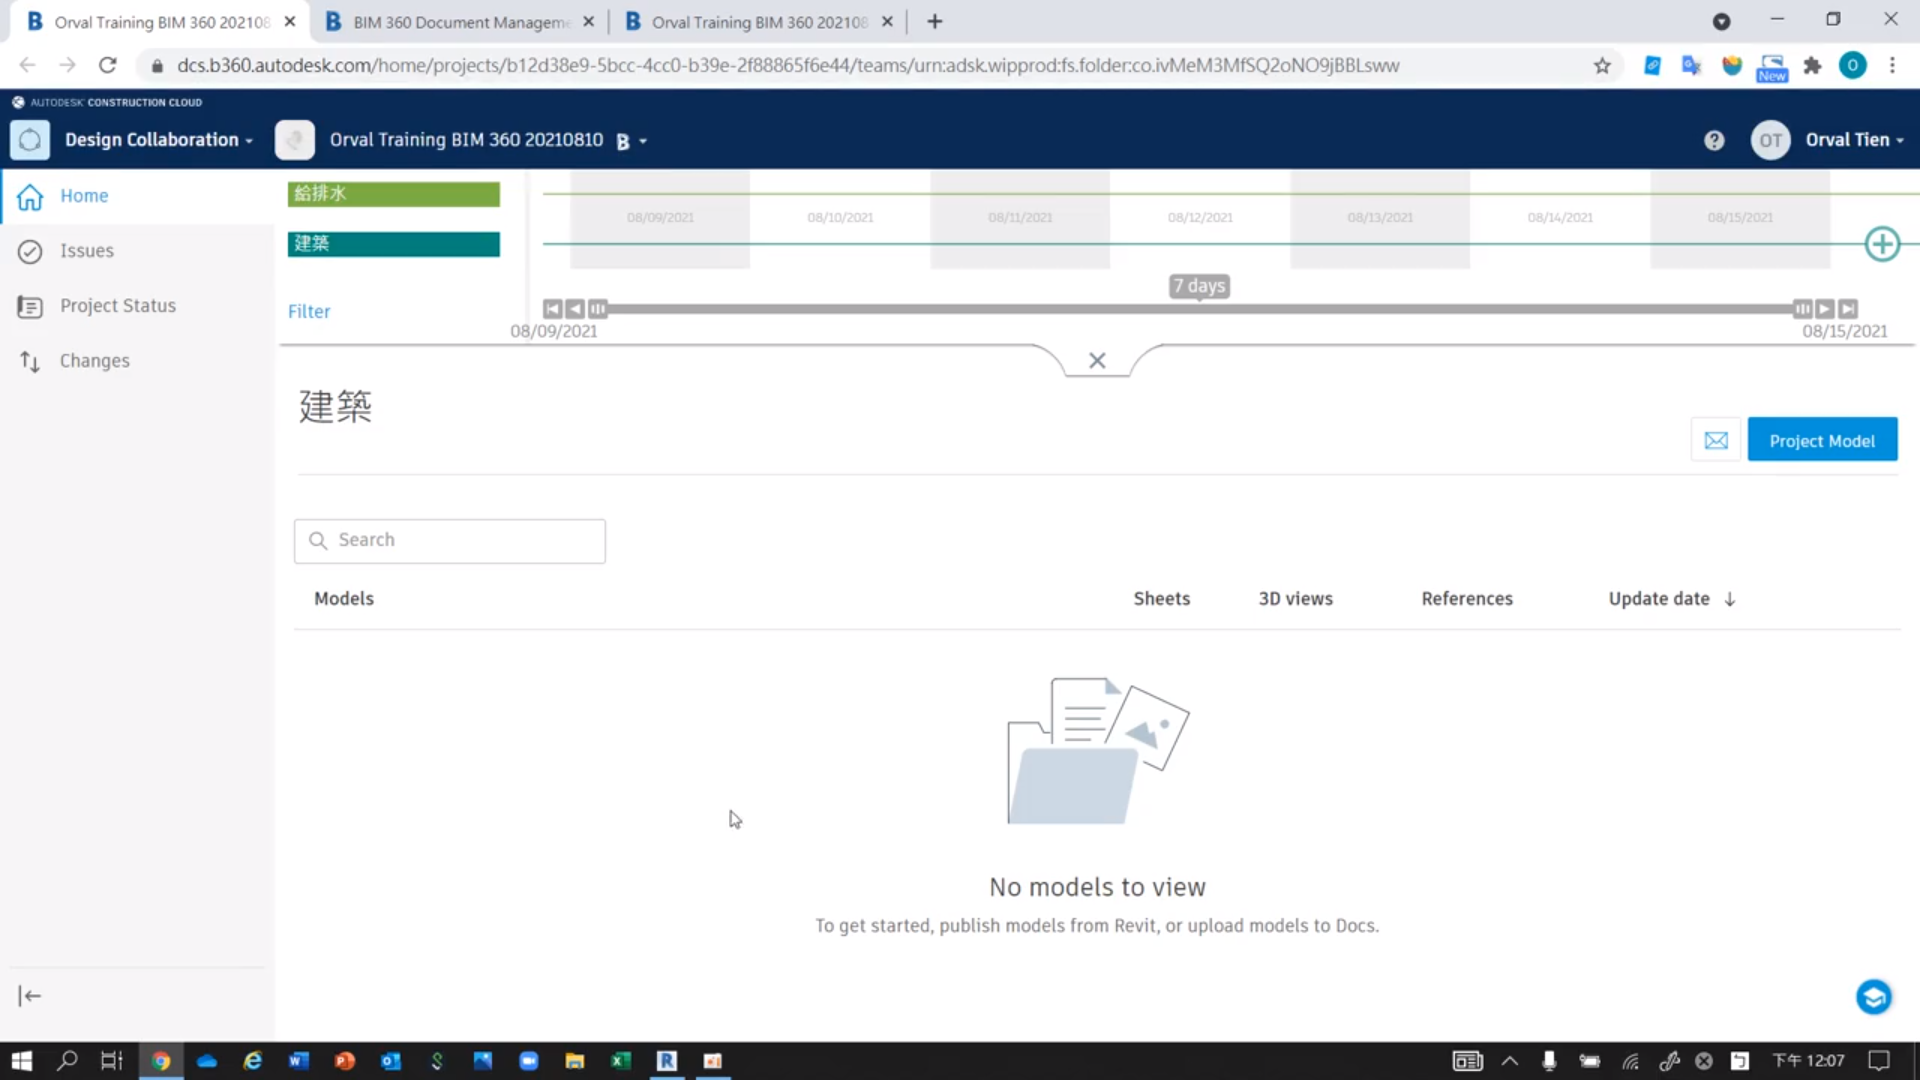
Task: Switch to BIM 360 Document Management tab
Action: 460,22
